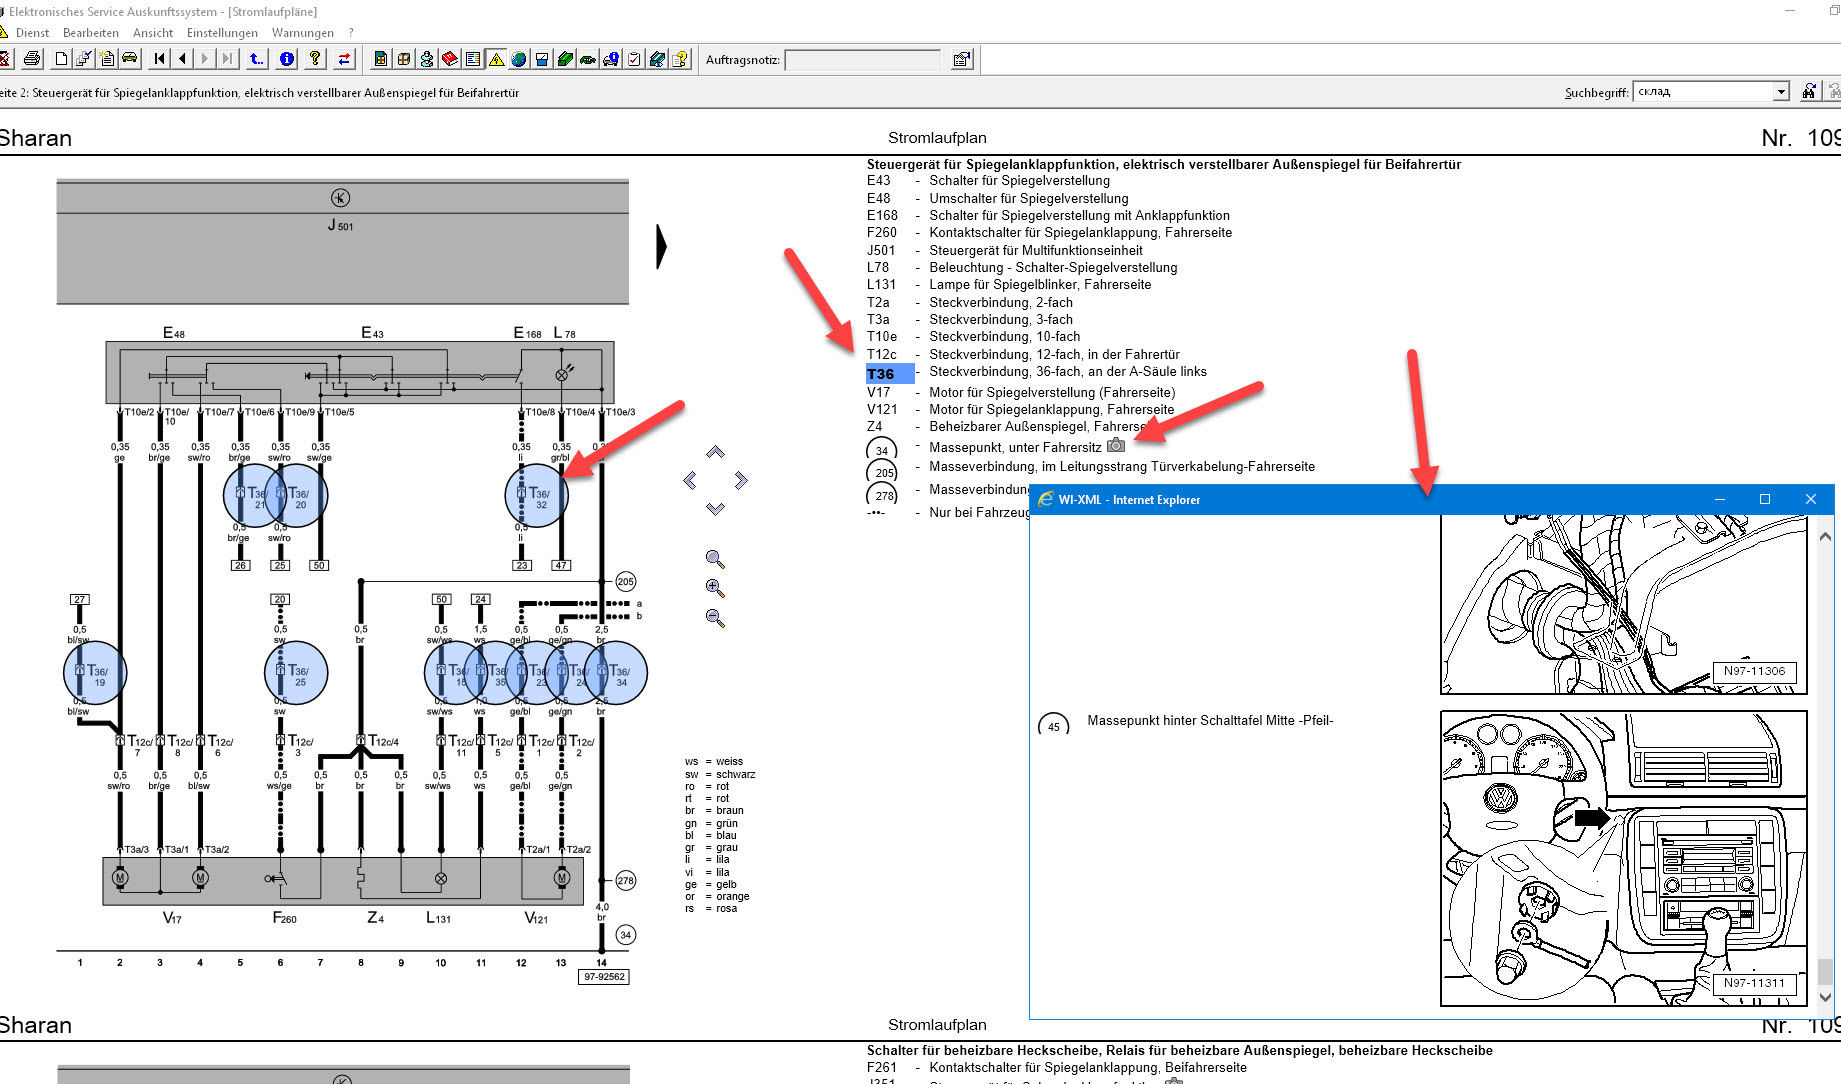Image resolution: width=1841 pixels, height=1084 pixels.
Task: Pan the wiring diagram up with arrow
Action: [715, 453]
